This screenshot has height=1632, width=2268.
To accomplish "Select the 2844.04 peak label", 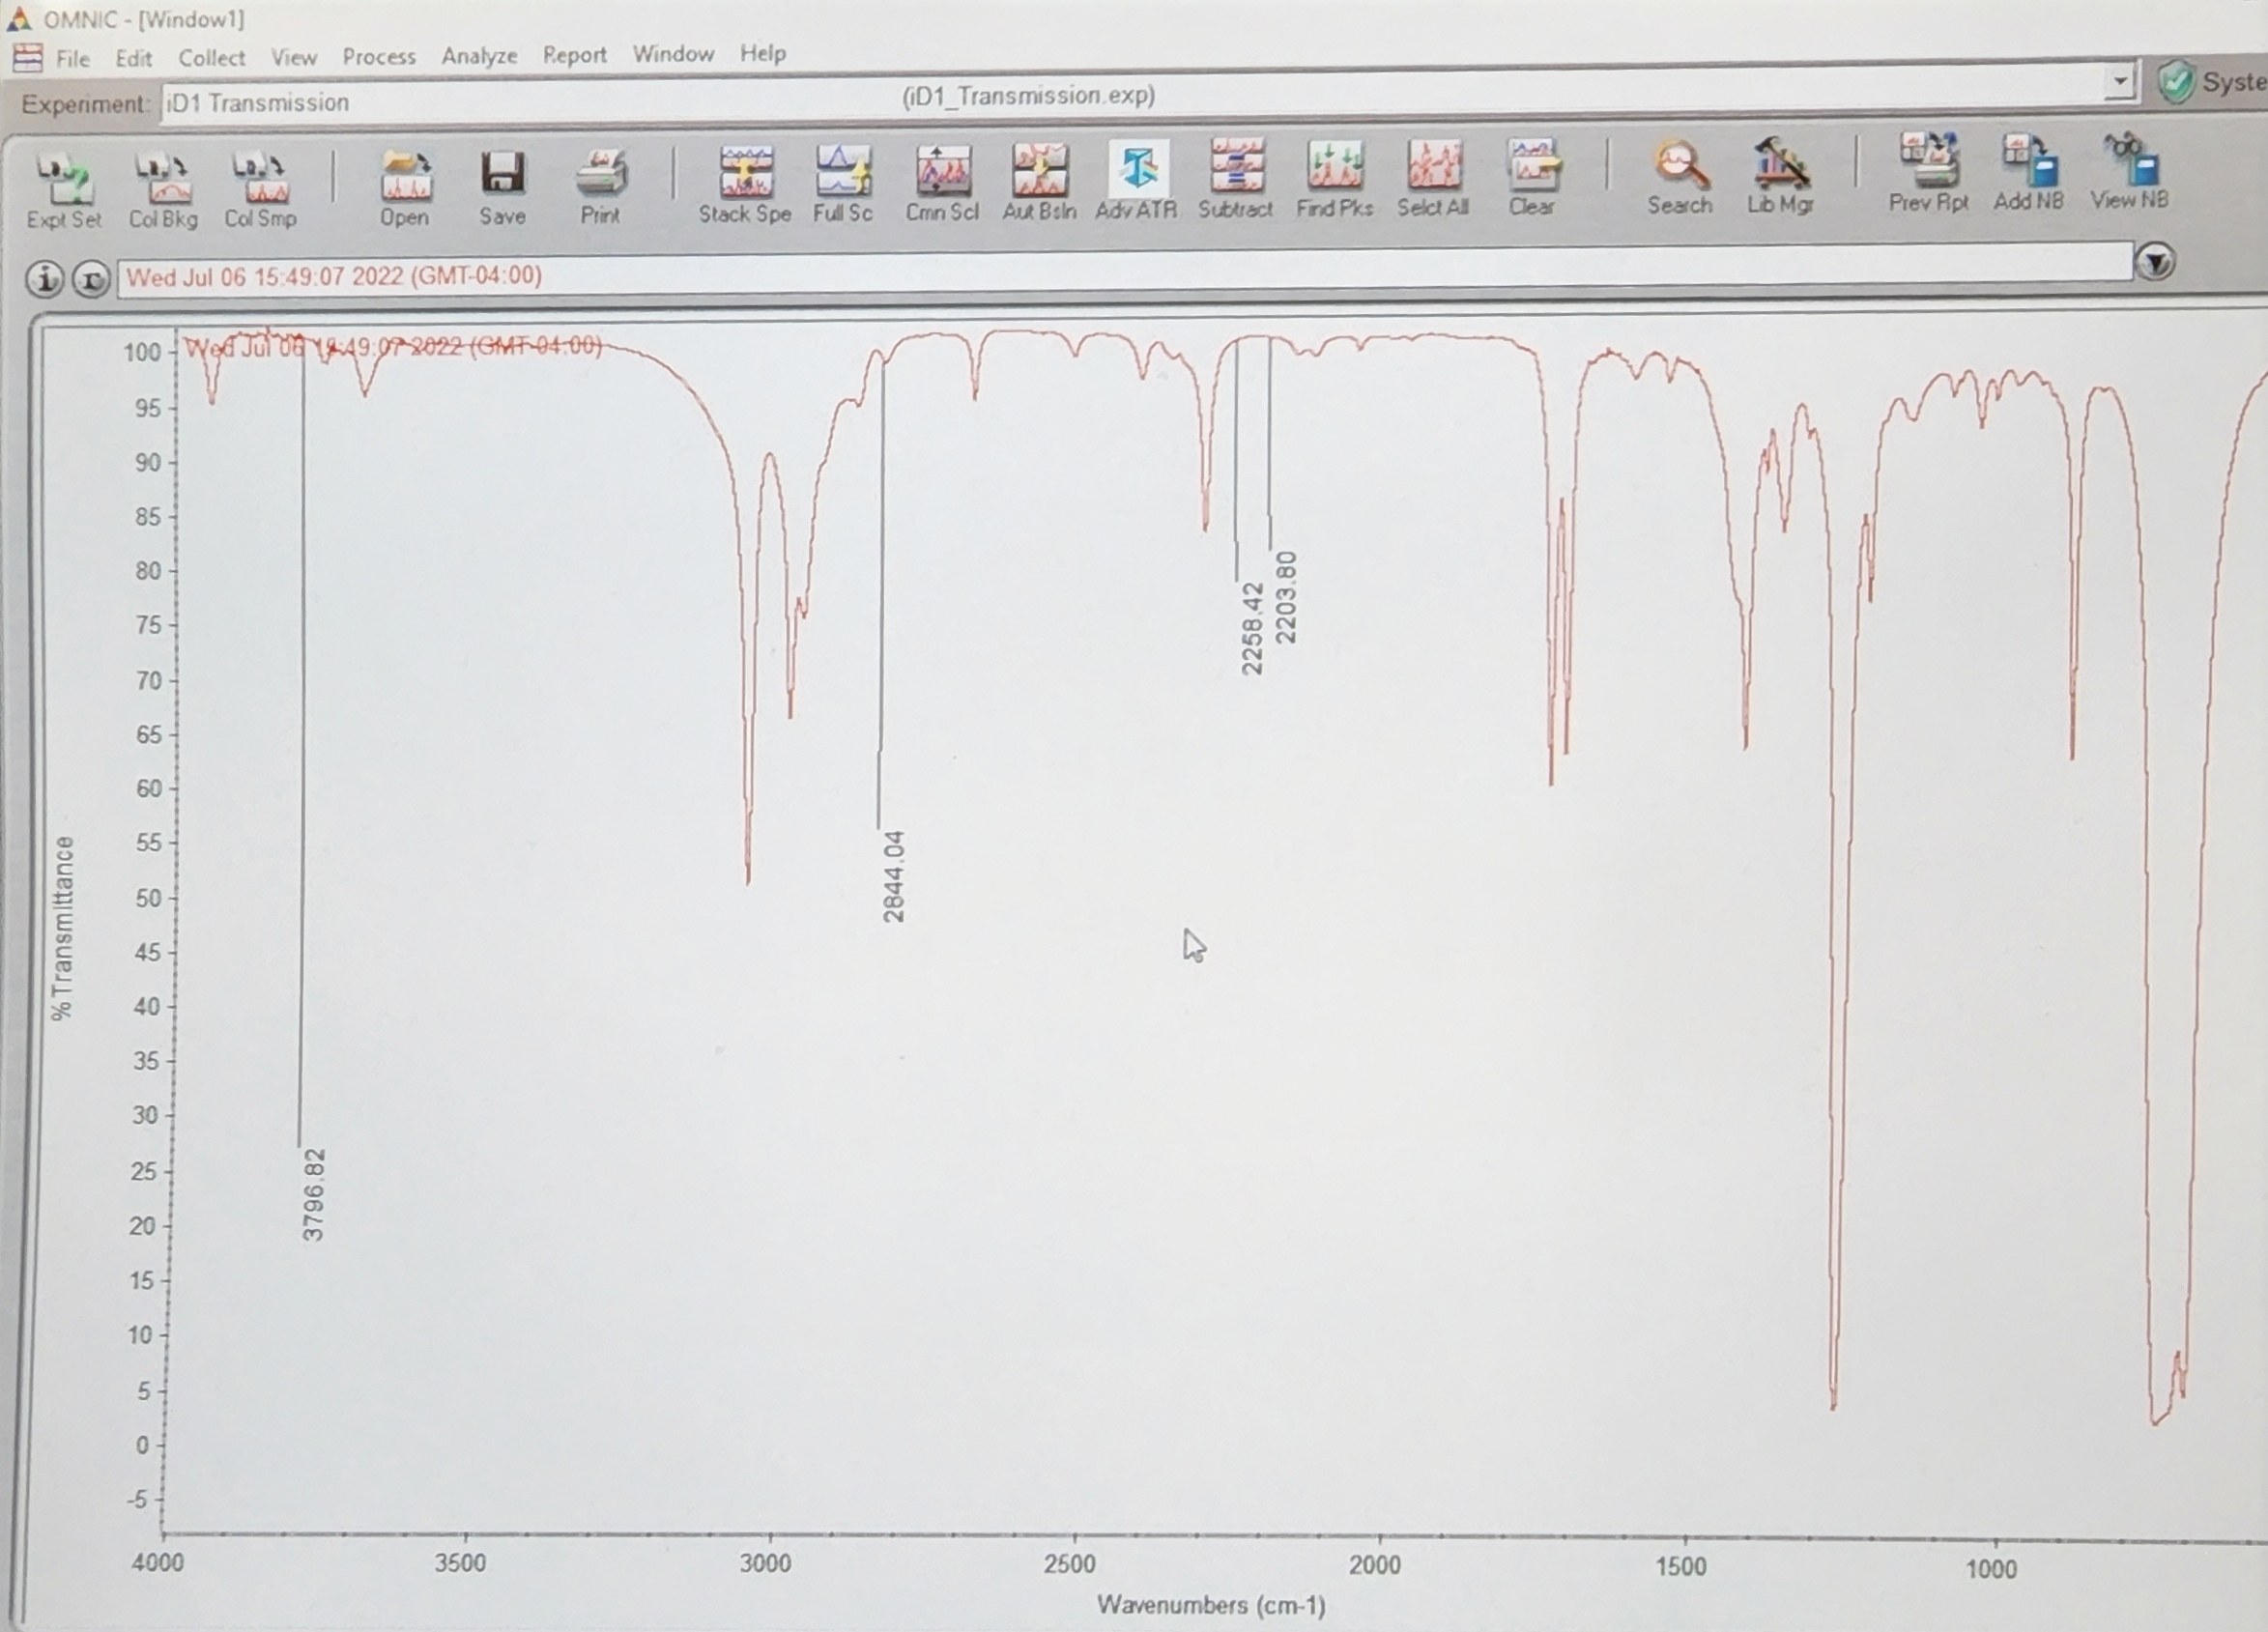I will [893, 876].
